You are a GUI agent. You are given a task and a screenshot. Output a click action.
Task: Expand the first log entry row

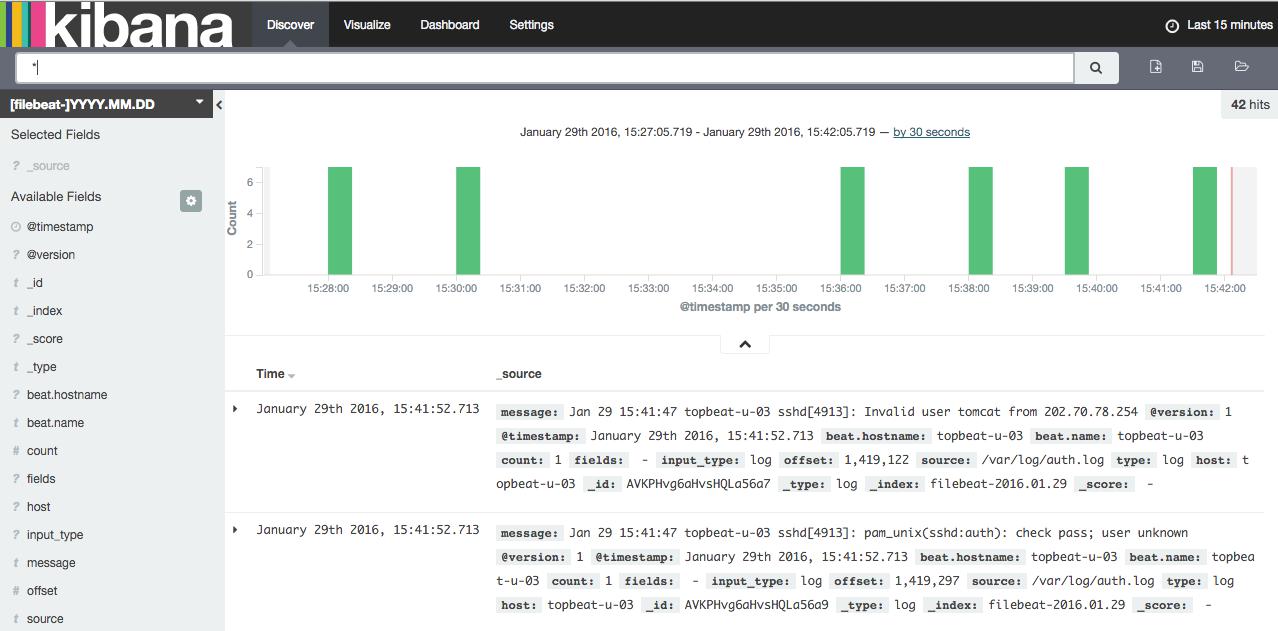(236, 409)
